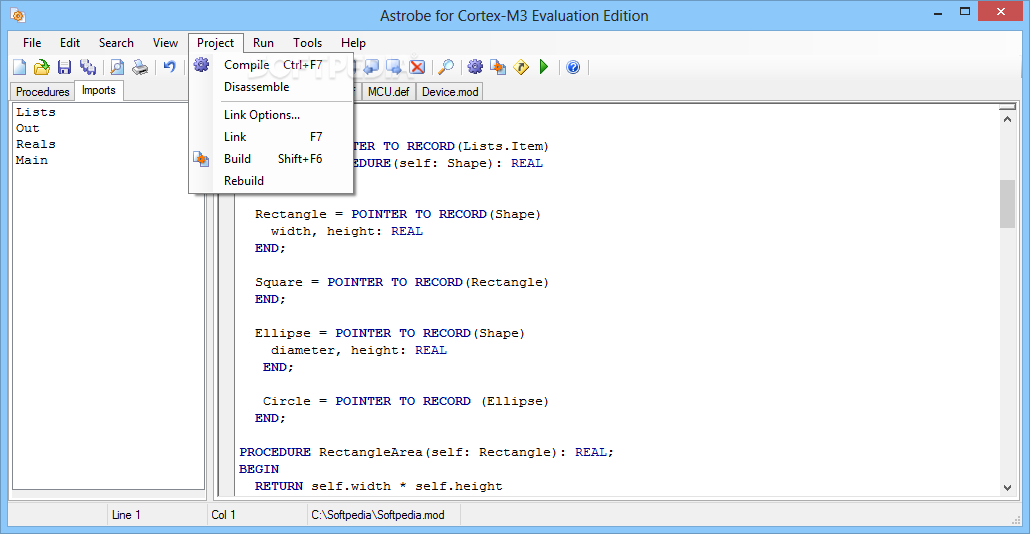The width and height of the screenshot is (1030, 534).
Task: Open the Device.mod editor tab
Action: (450, 91)
